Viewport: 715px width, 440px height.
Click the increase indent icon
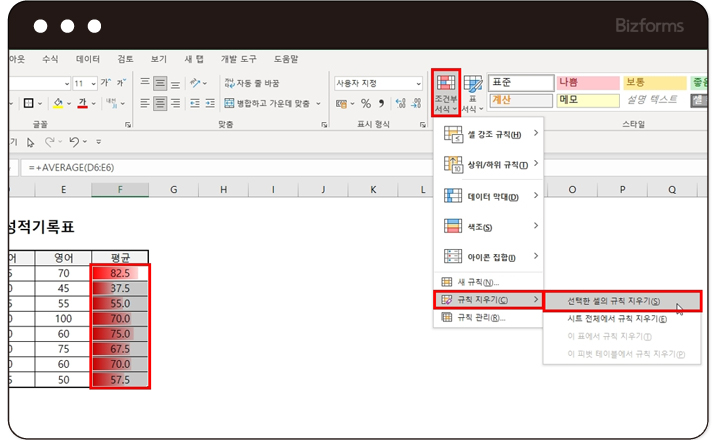click(210, 104)
